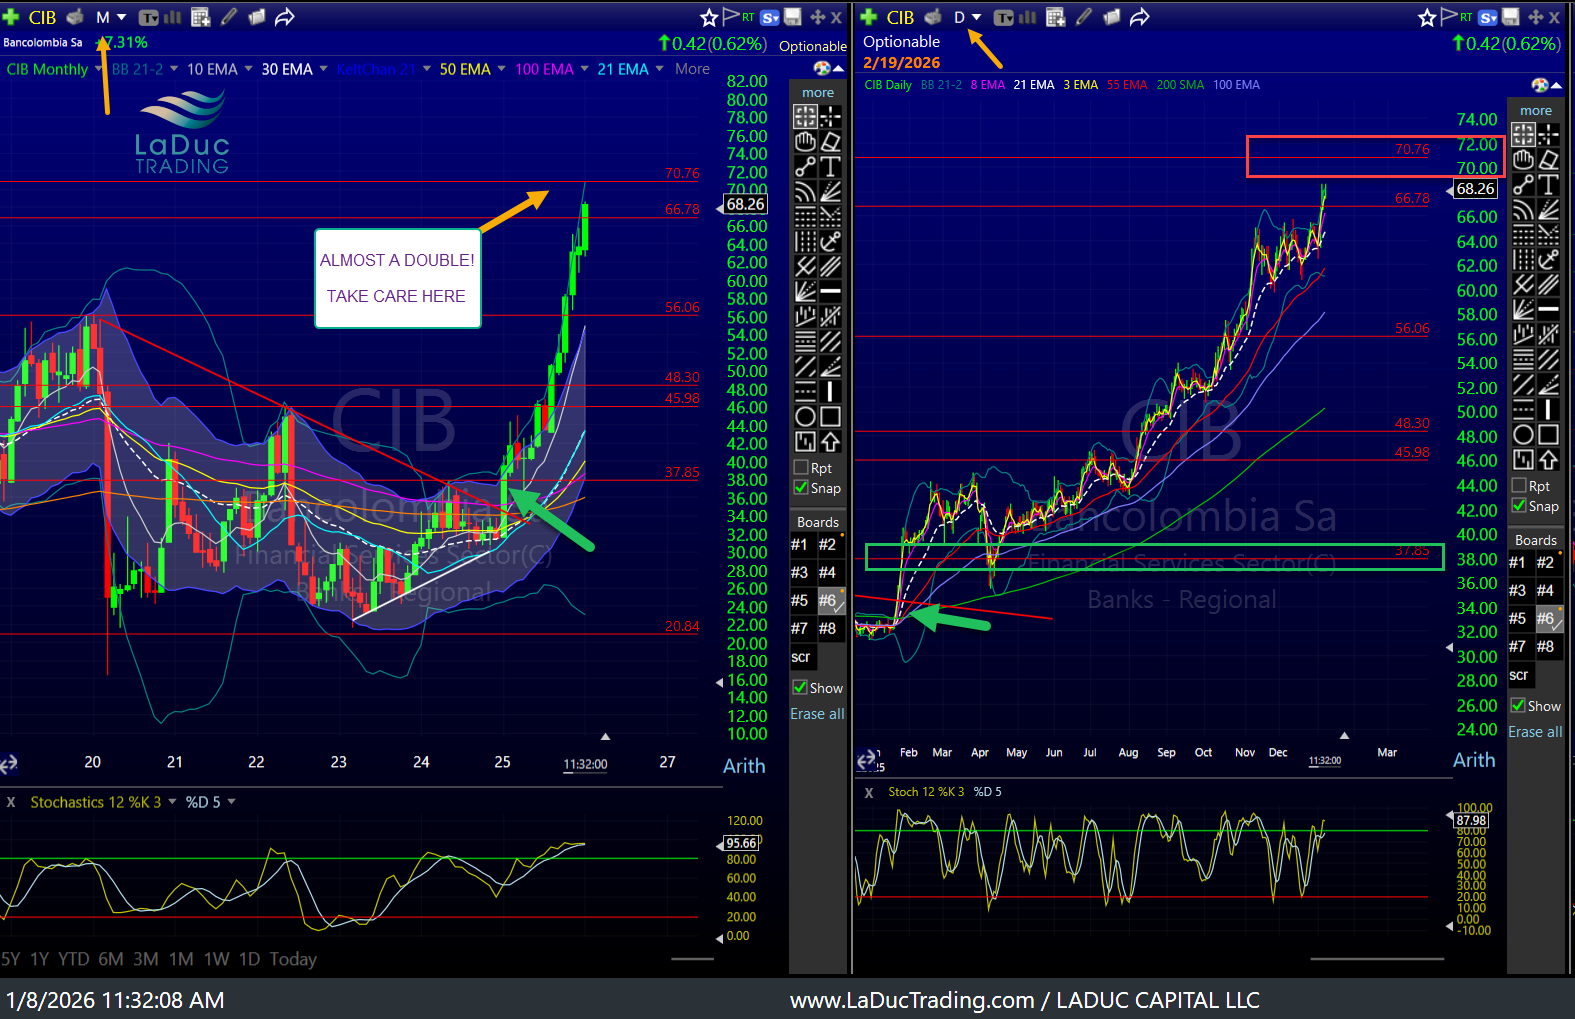Choose the hand pan tool in left palette

(x=805, y=142)
